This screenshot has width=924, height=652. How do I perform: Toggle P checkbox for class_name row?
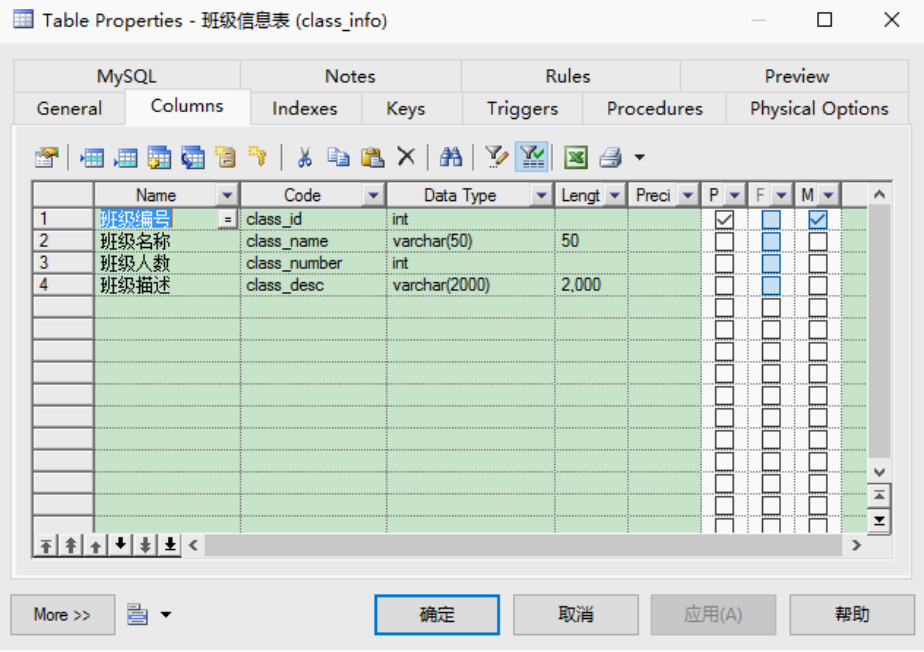tap(724, 241)
